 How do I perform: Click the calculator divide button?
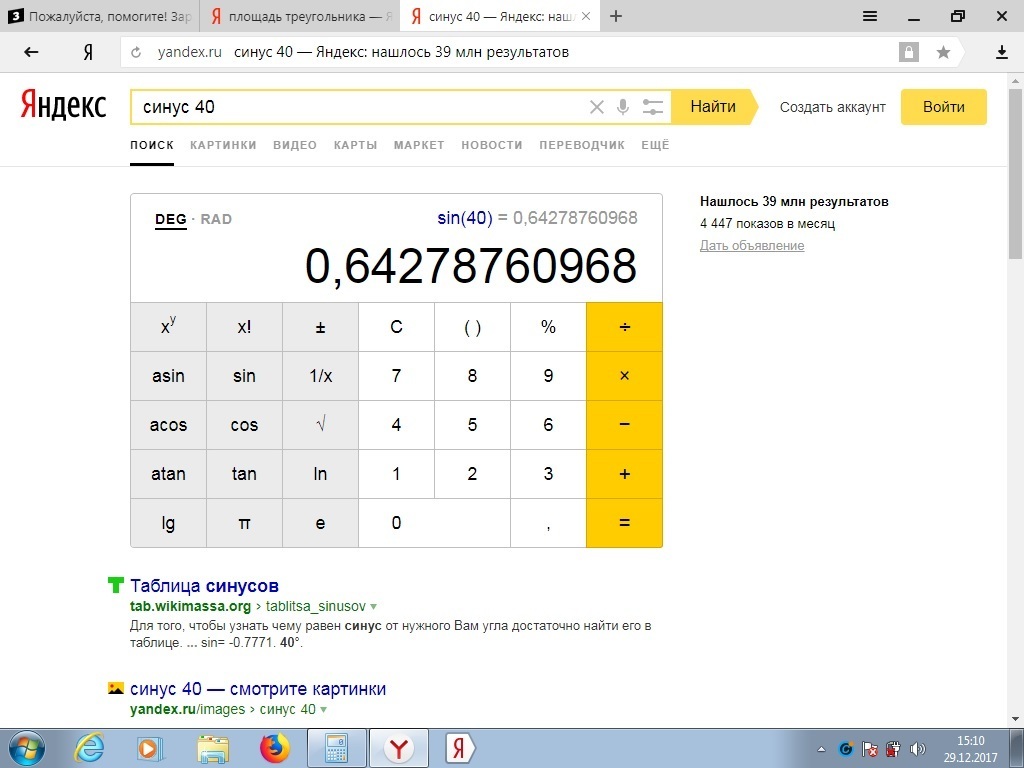pos(624,327)
